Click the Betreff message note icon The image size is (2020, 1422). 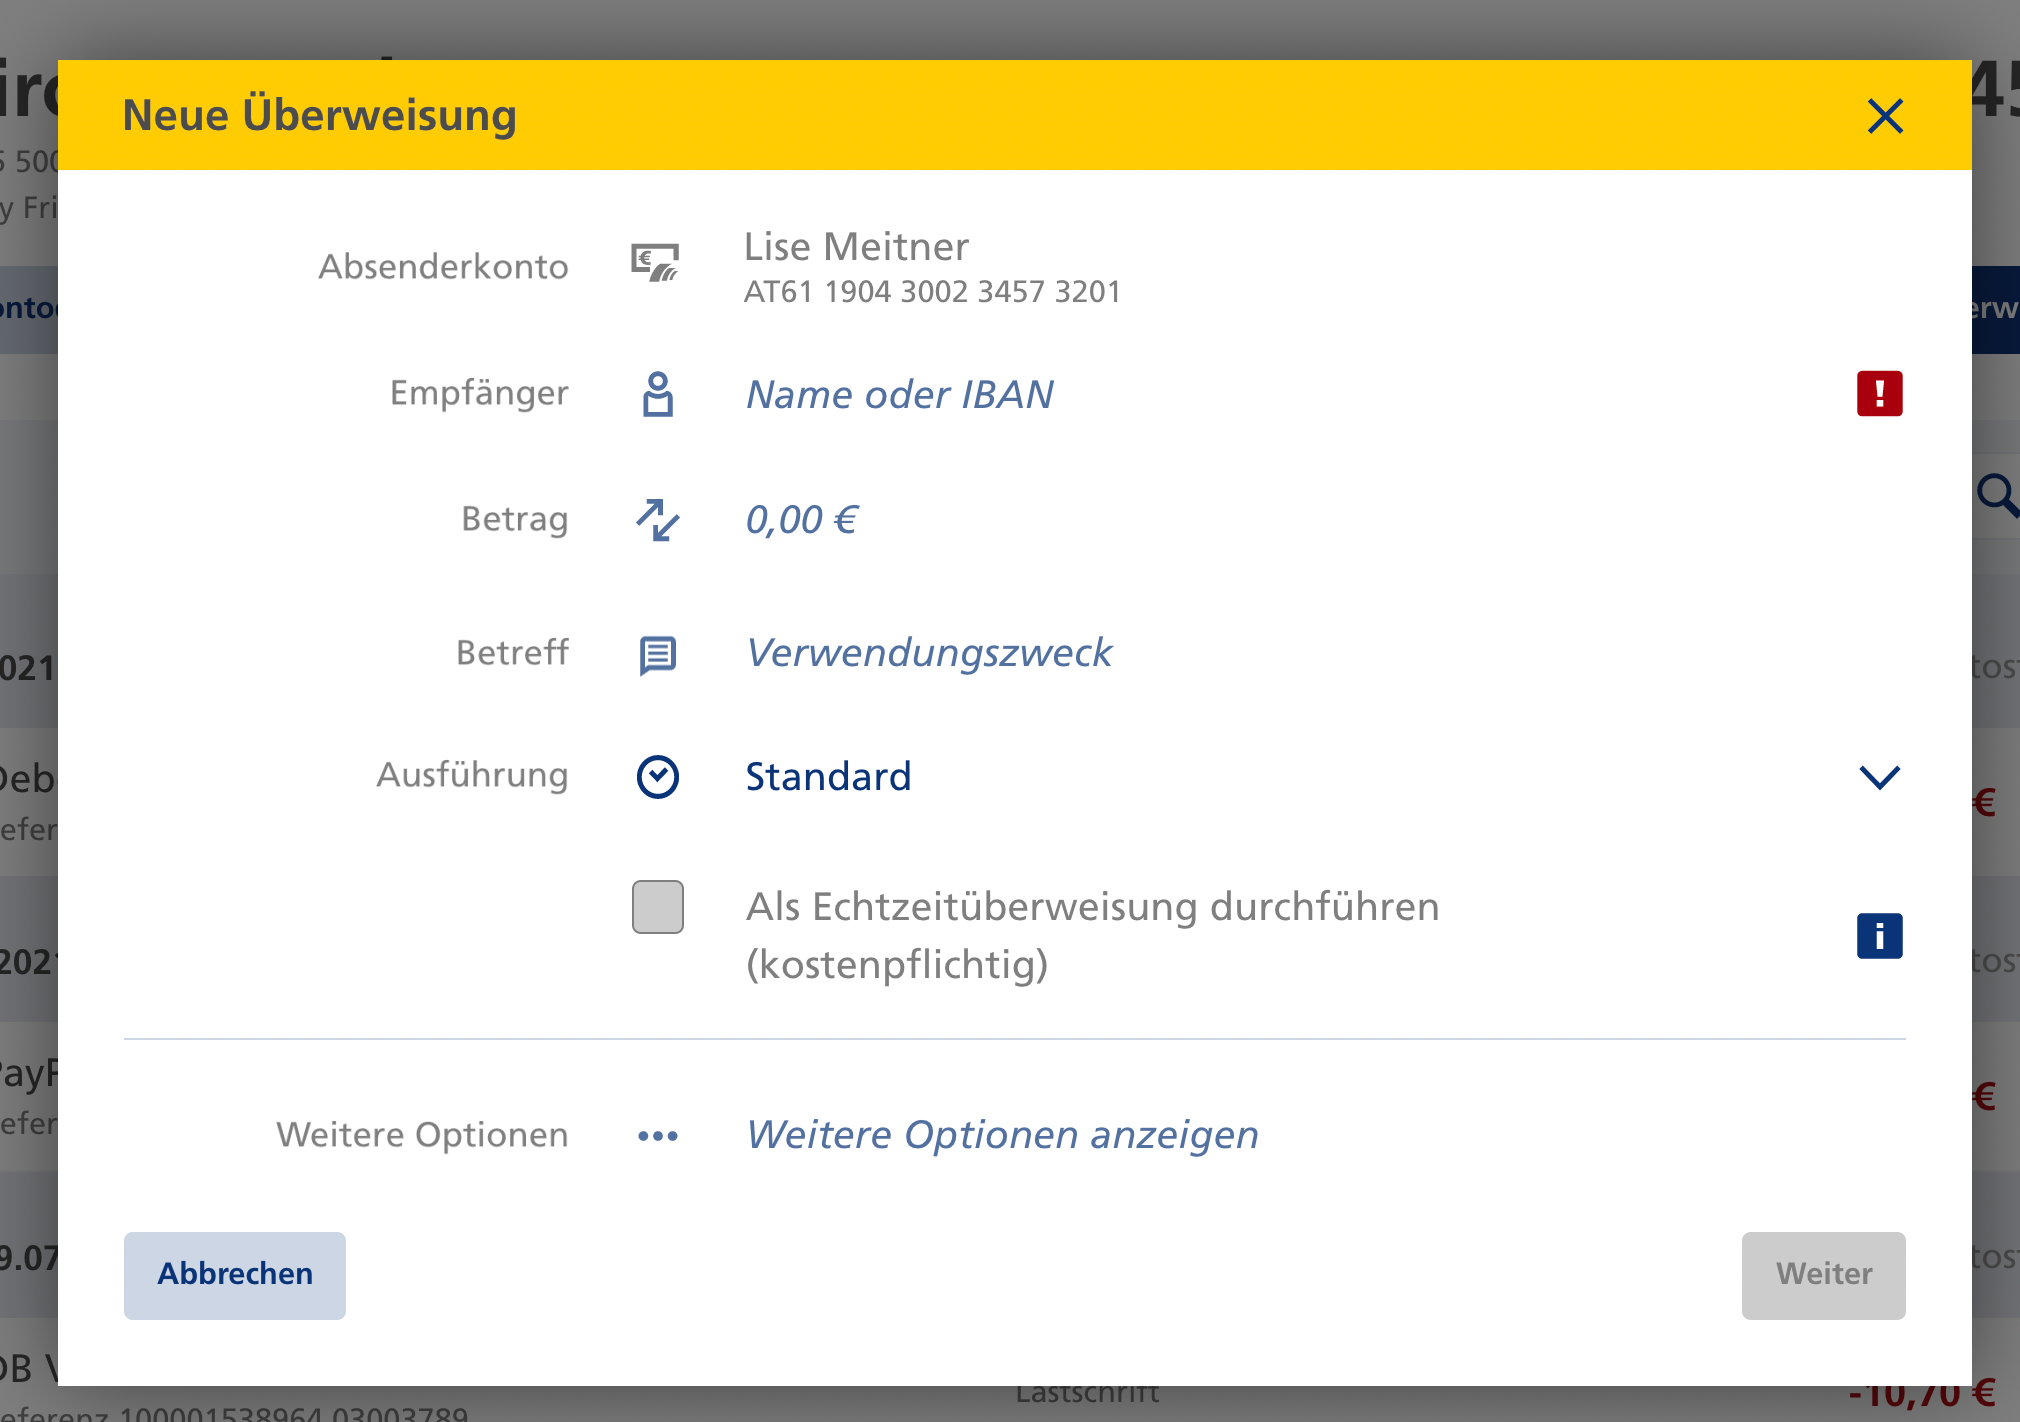[657, 655]
